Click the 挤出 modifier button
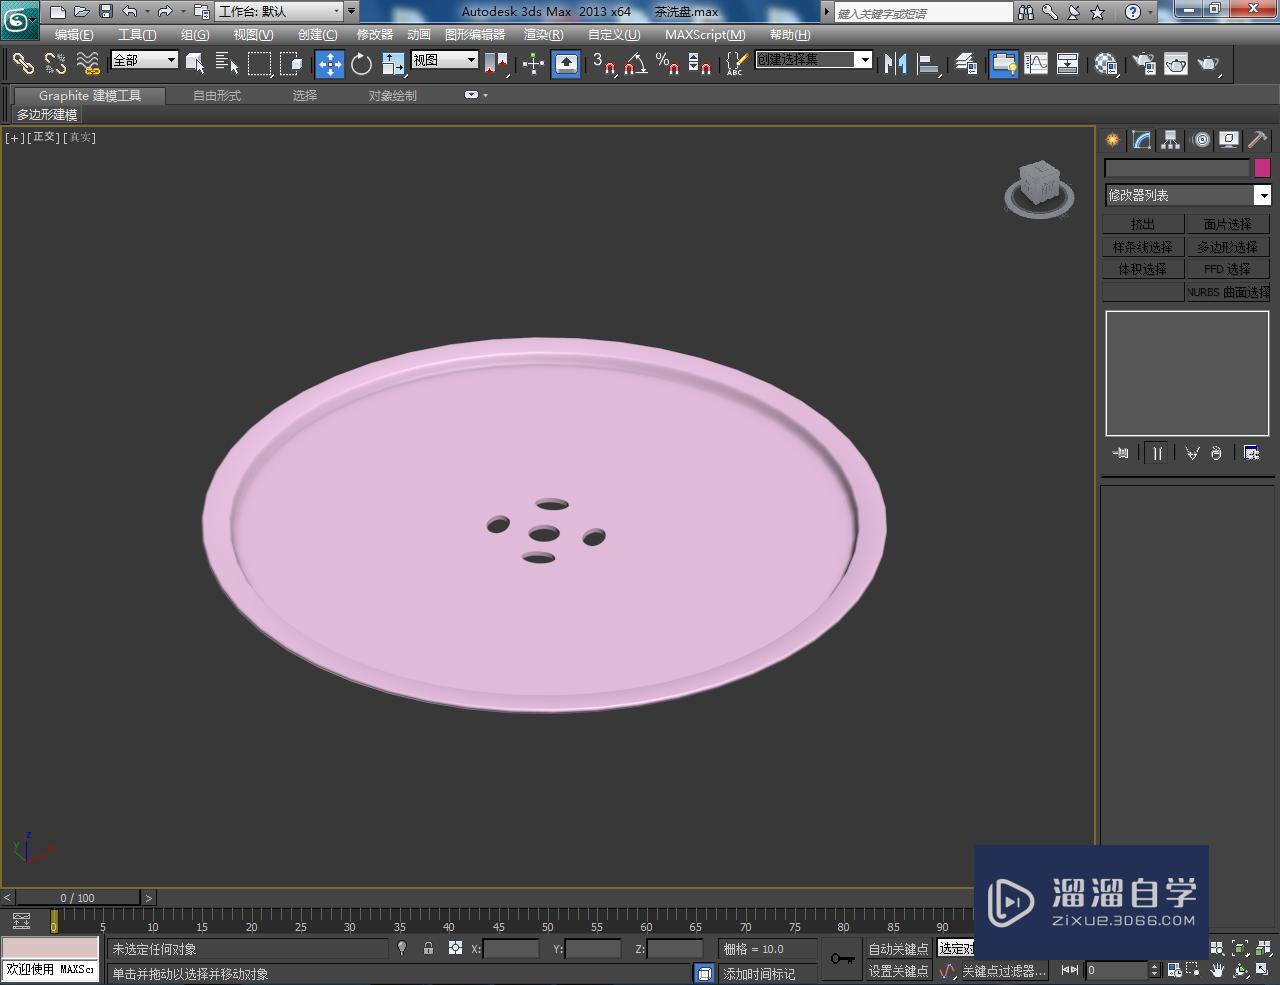The height and width of the screenshot is (985, 1280). (1143, 224)
